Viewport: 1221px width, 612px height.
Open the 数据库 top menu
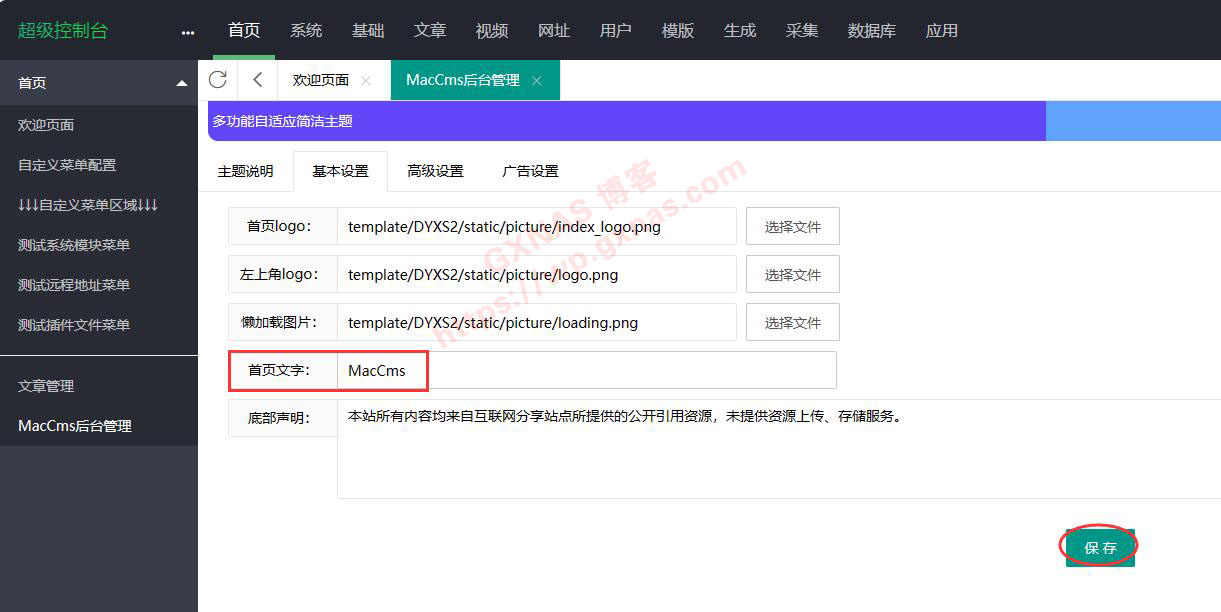point(871,31)
